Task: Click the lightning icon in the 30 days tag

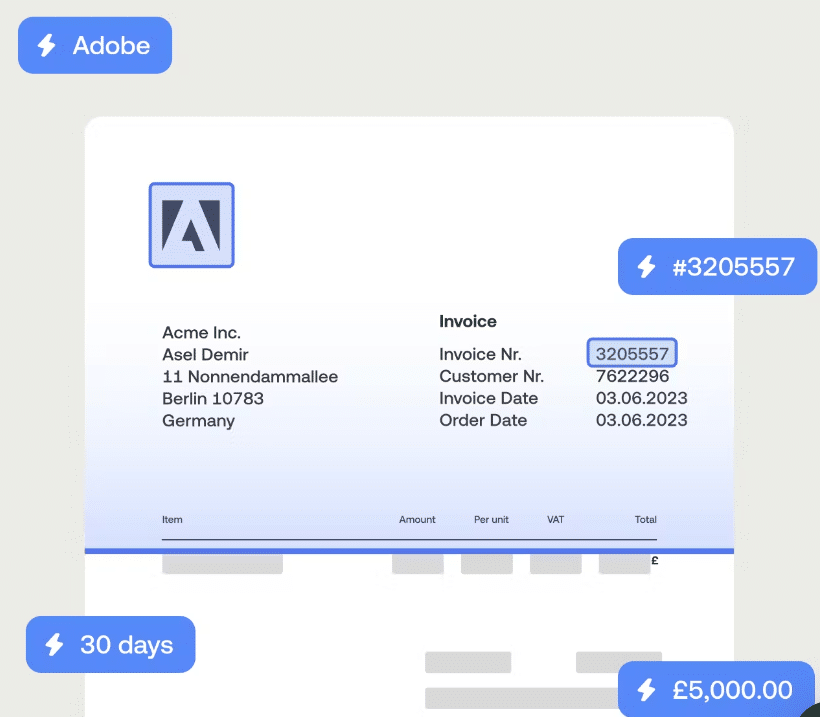Action: [54, 645]
